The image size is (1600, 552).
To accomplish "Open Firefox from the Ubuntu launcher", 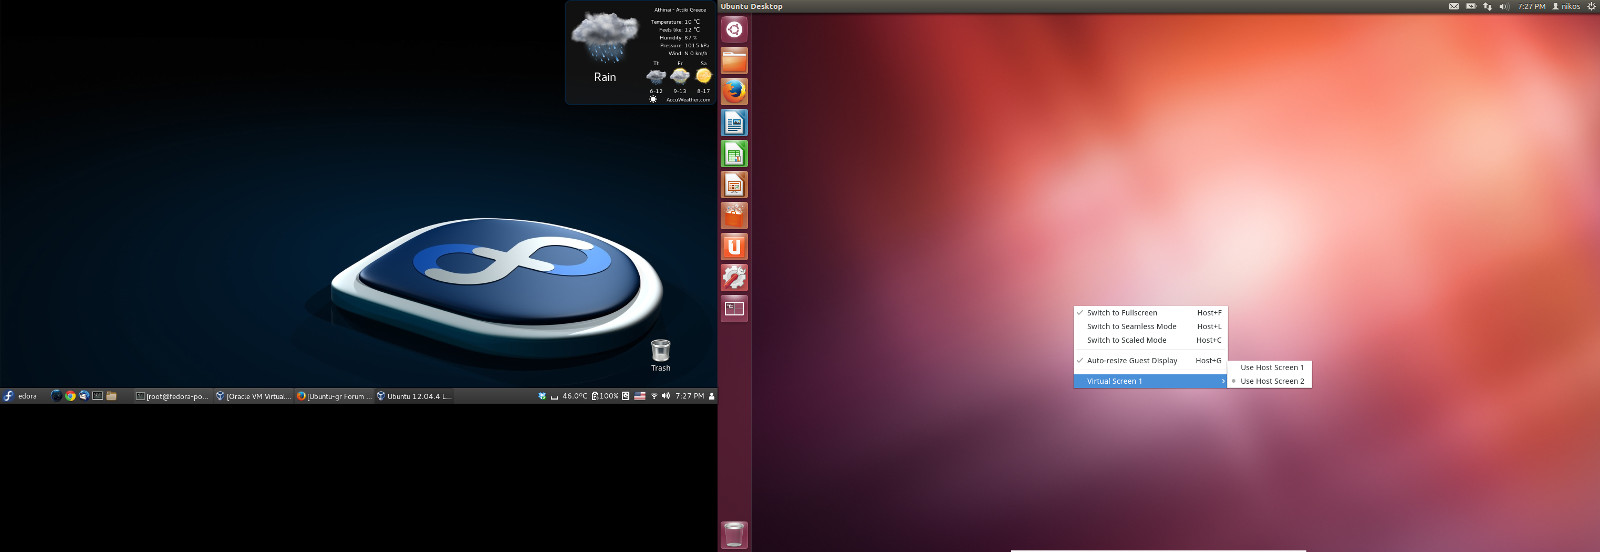I will click(734, 91).
